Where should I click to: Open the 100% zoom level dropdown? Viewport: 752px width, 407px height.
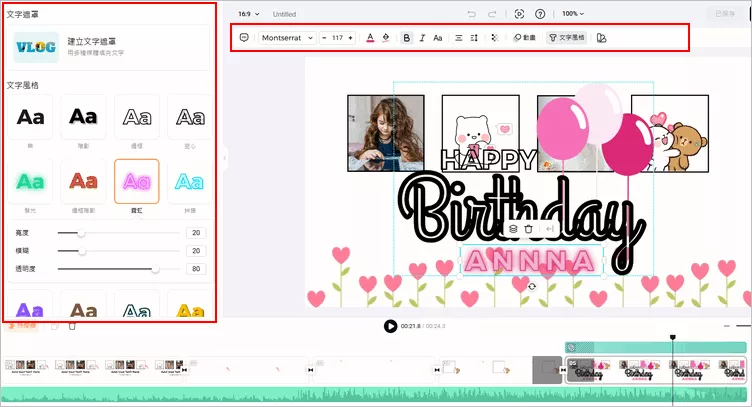pyautogui.click(x=573, y=14)
